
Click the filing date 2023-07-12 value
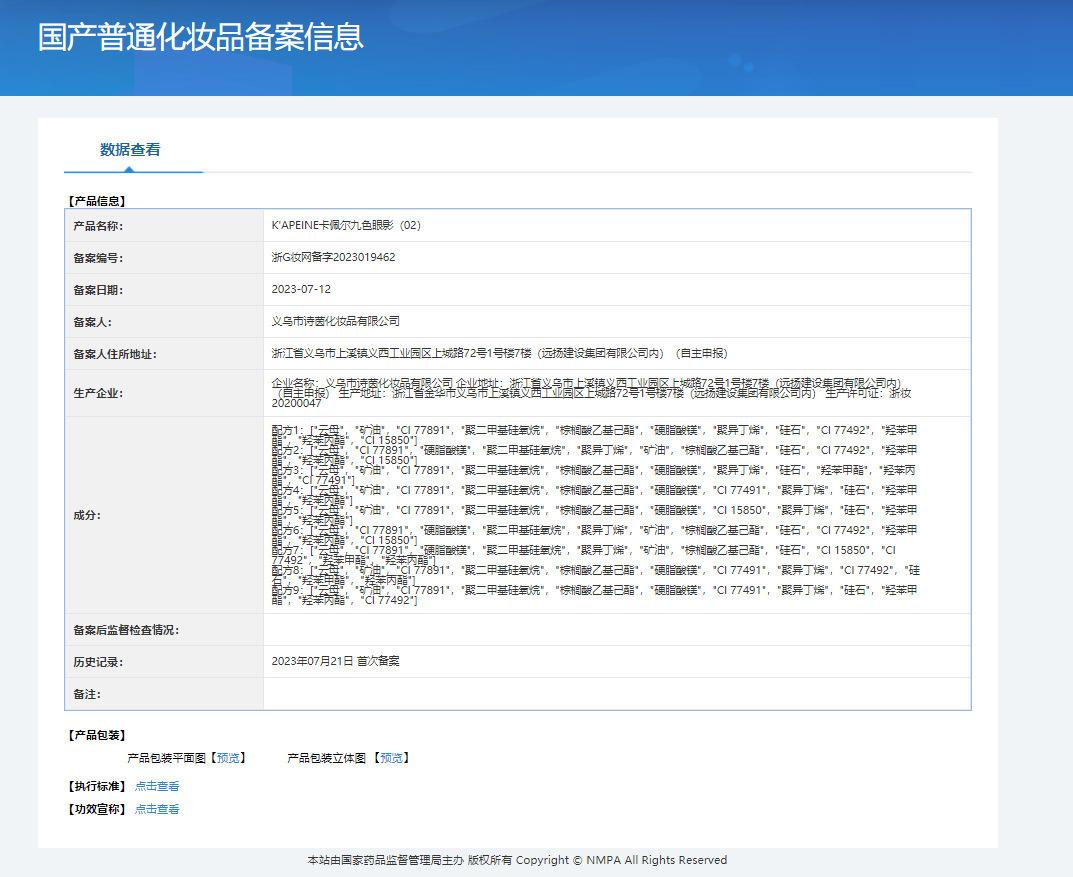[301, 290]
